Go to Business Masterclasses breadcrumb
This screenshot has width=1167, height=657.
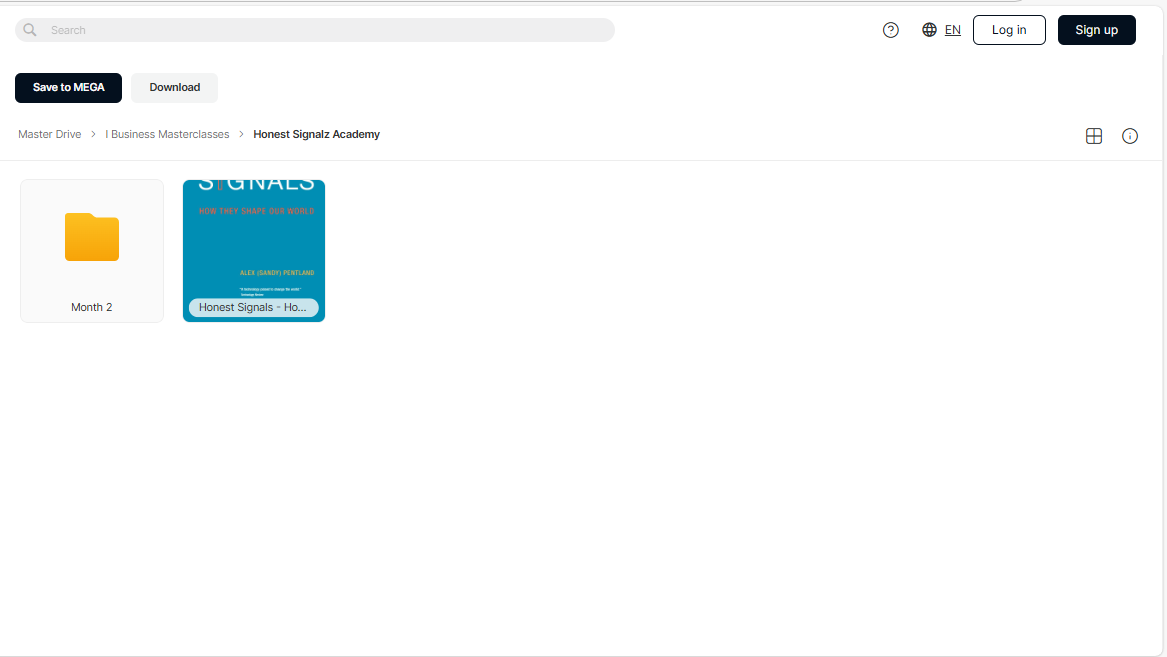(x=167, y=134)
